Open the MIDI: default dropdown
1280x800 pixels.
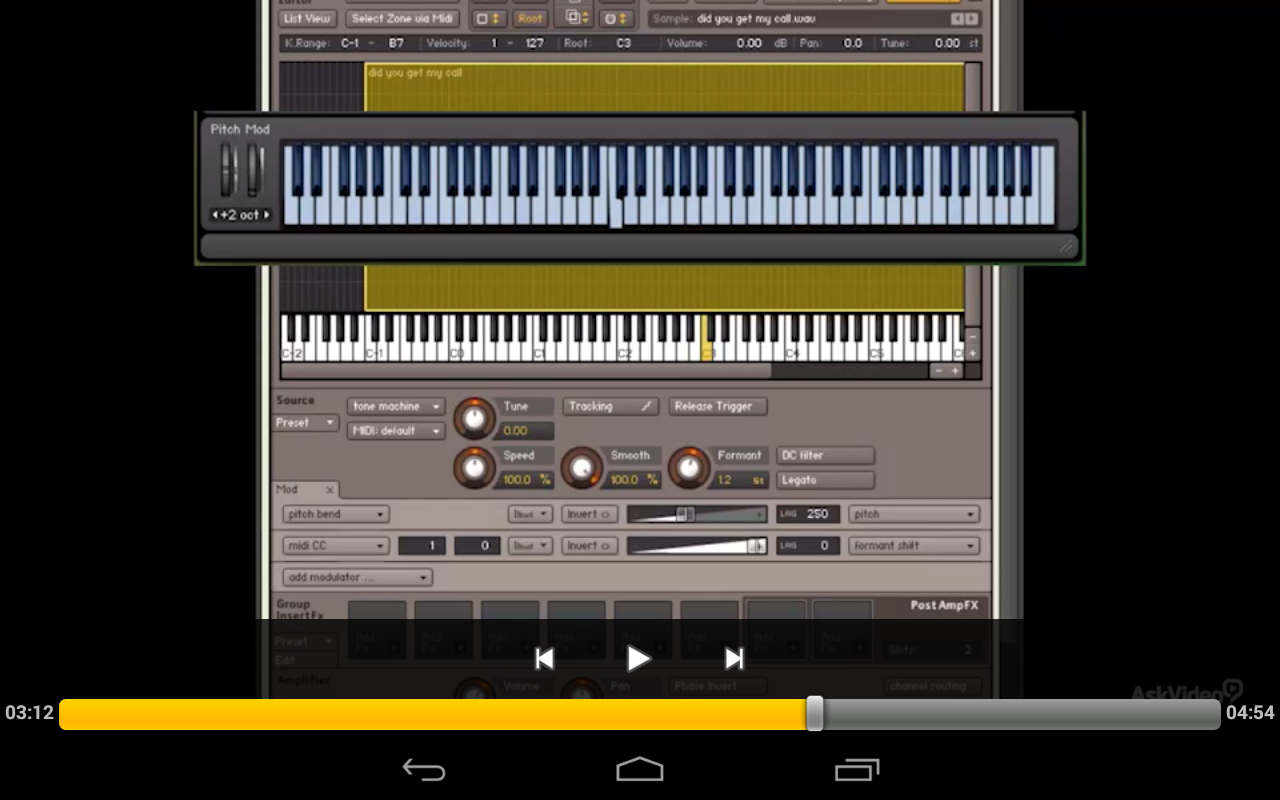pyautogui.click(x=396, y=431)
